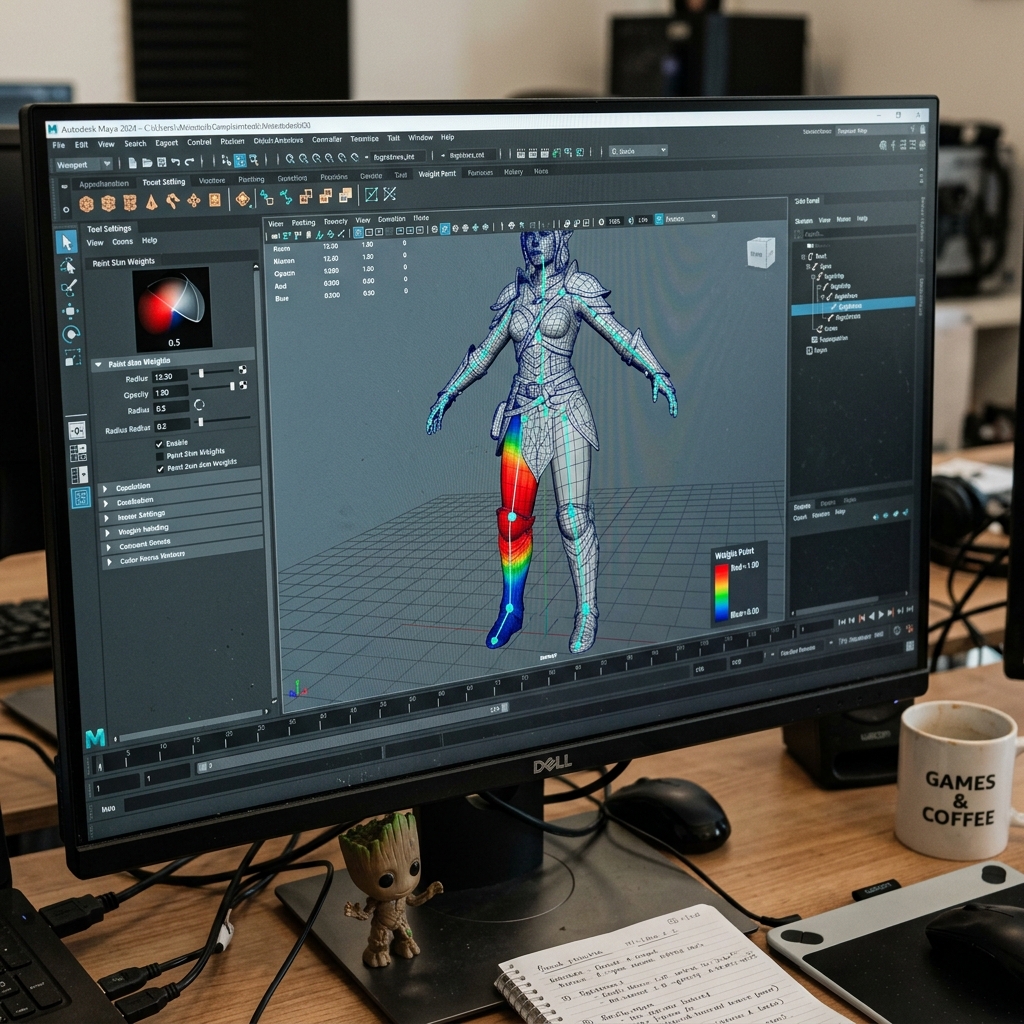Click the play forward button in playback controls
The height and width of the screenshot is (1024, 1024).
pyautogui.click(x=881, y=615)
